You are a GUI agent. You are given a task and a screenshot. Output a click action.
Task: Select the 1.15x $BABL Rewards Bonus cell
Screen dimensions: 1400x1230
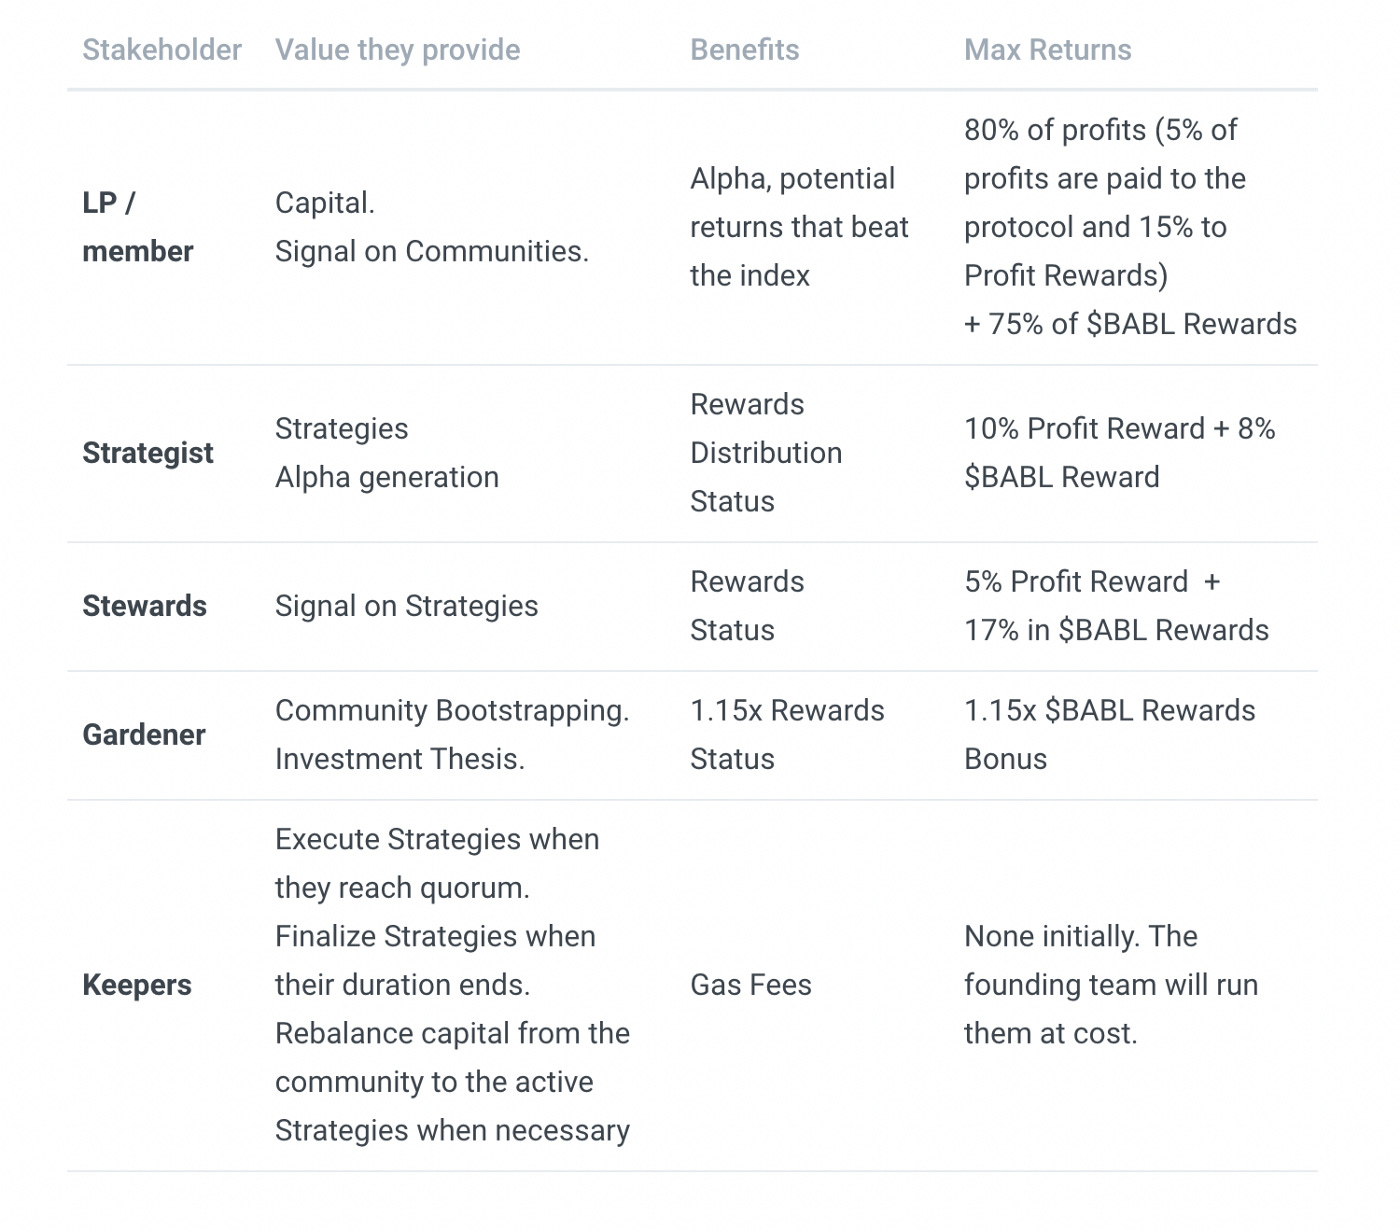pos(1109,735)
